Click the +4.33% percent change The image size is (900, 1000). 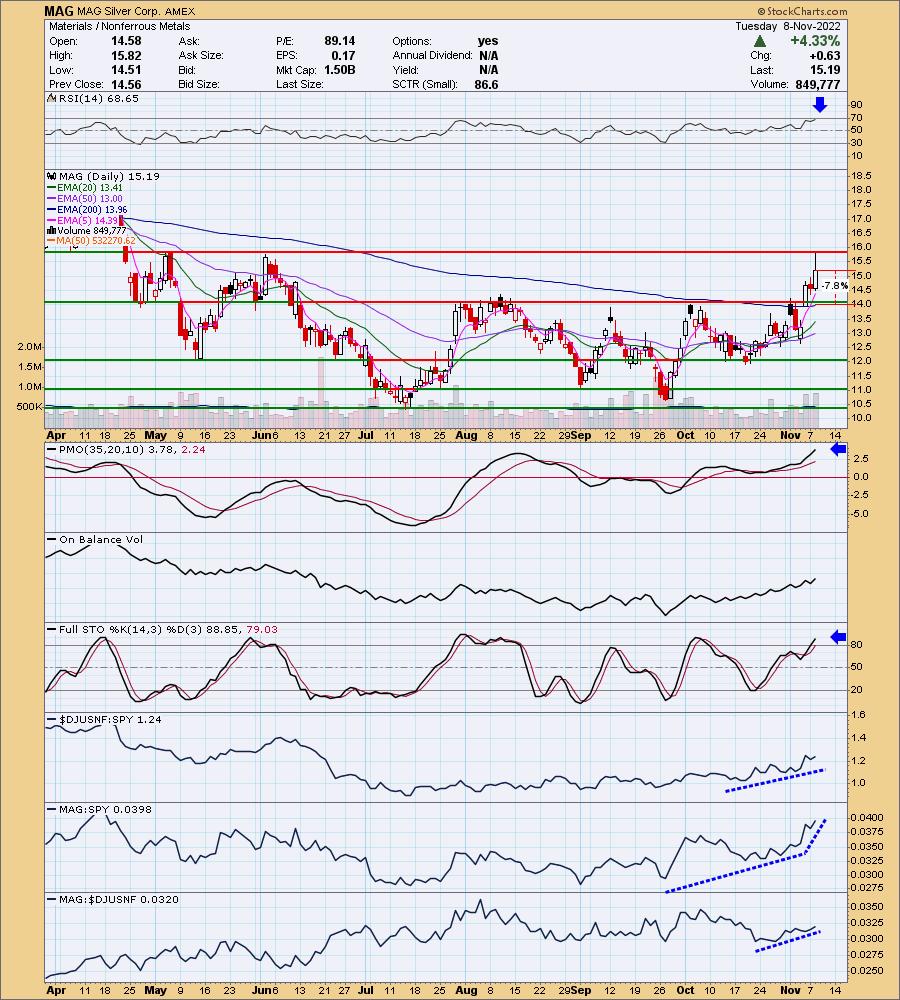click(815, 41)
